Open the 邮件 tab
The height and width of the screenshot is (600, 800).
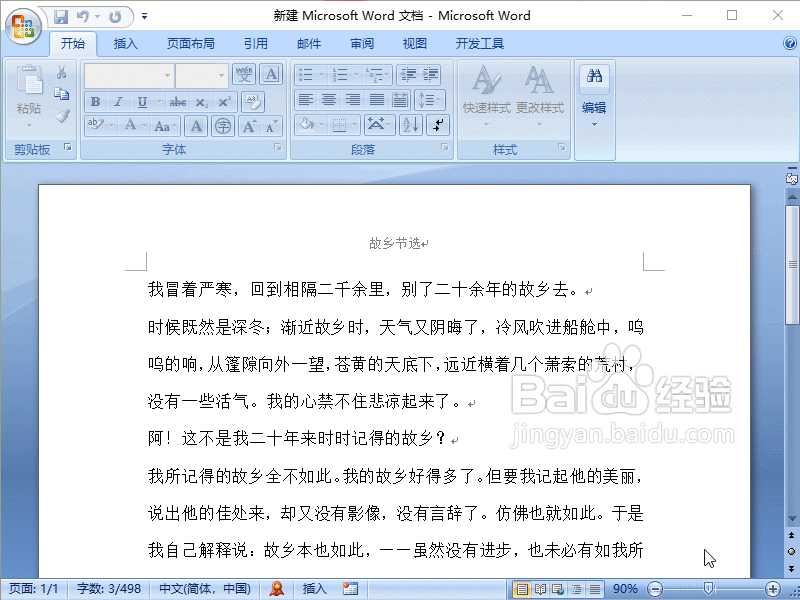pyautogui.click(x=309, y=44)
